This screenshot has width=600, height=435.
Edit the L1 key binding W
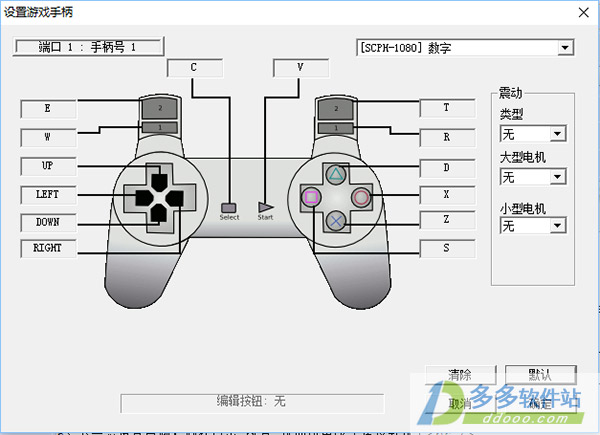click(48, 137)
